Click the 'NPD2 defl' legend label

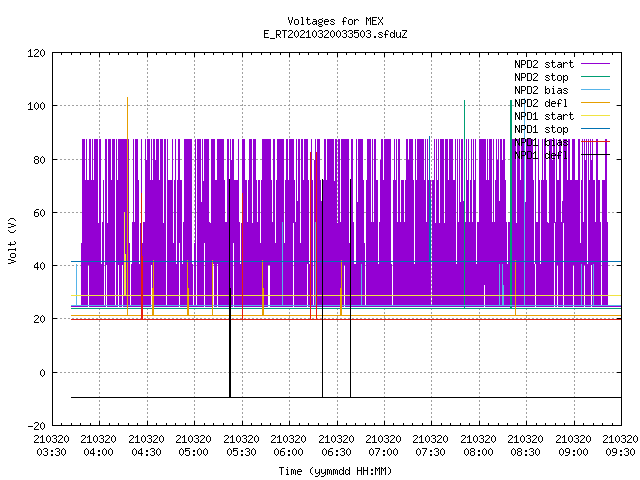click(541, 103)
